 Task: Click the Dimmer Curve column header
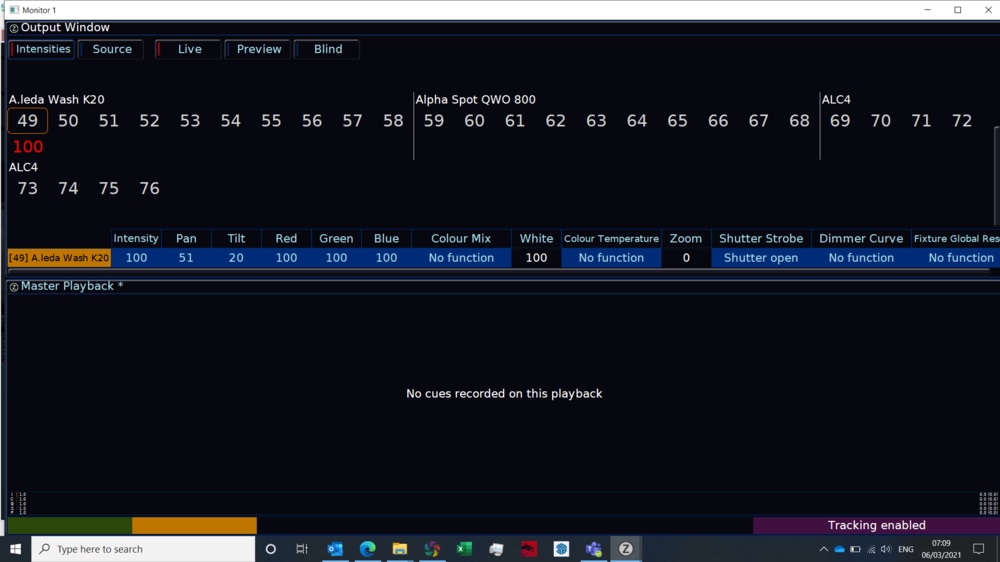(x=861, y=239)
